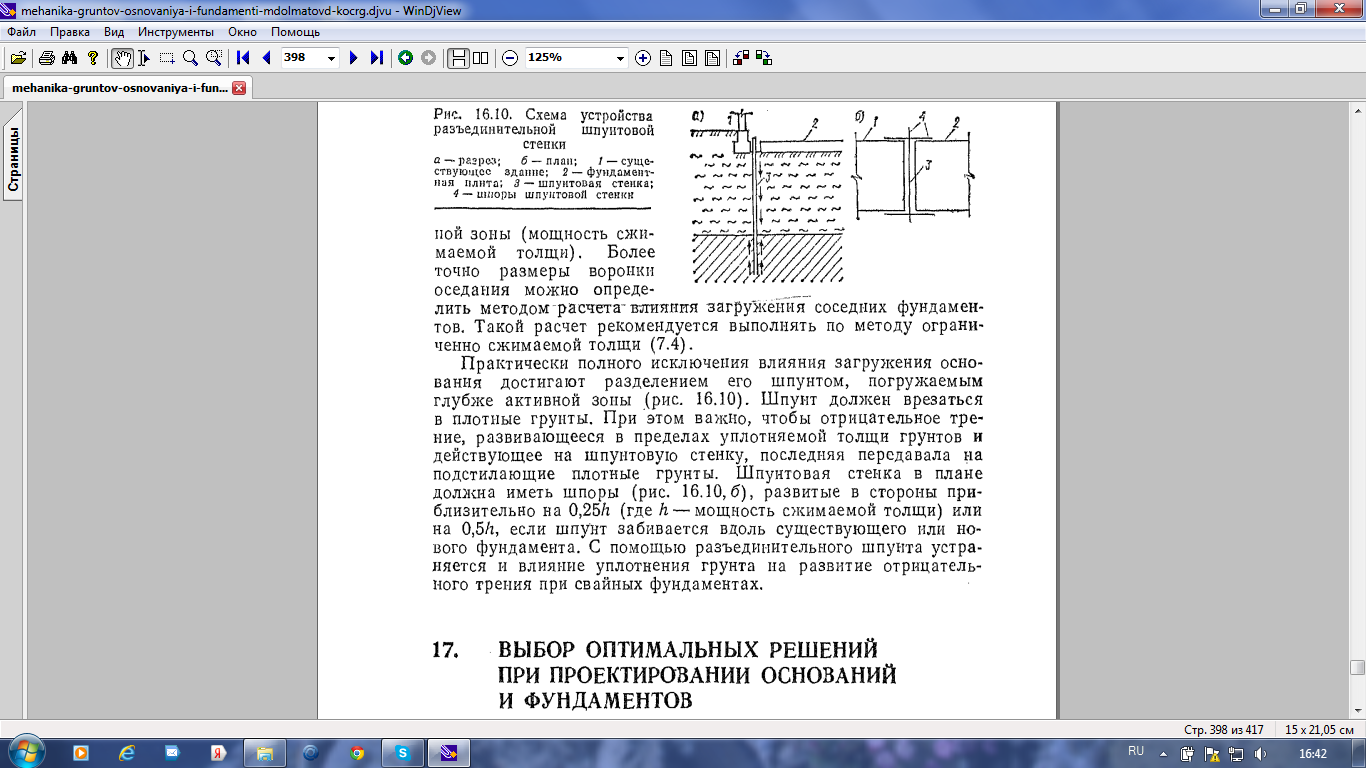
Task: Open the Файл menu
Action: click(21, 32)
